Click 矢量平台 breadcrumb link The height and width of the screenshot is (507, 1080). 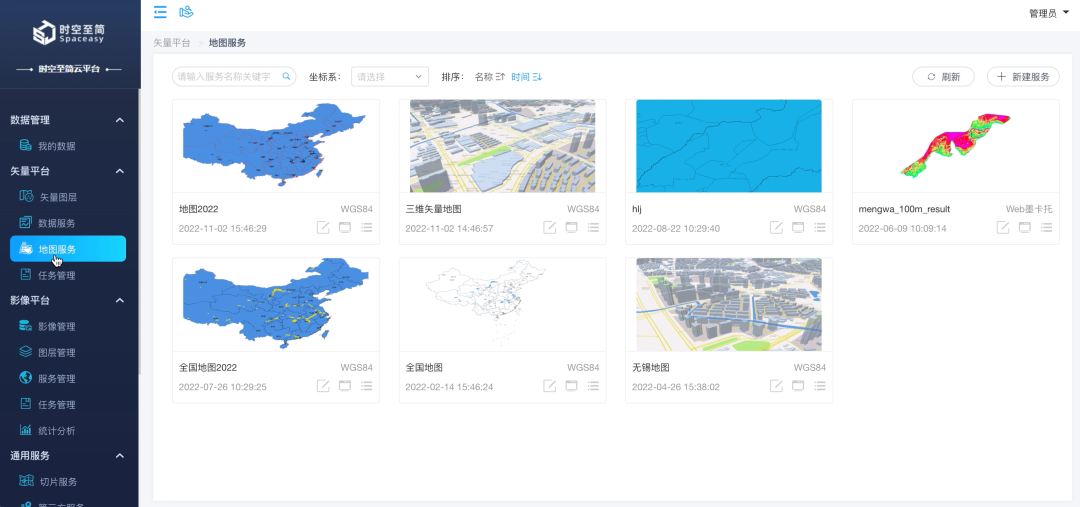[x=172, y=43]
